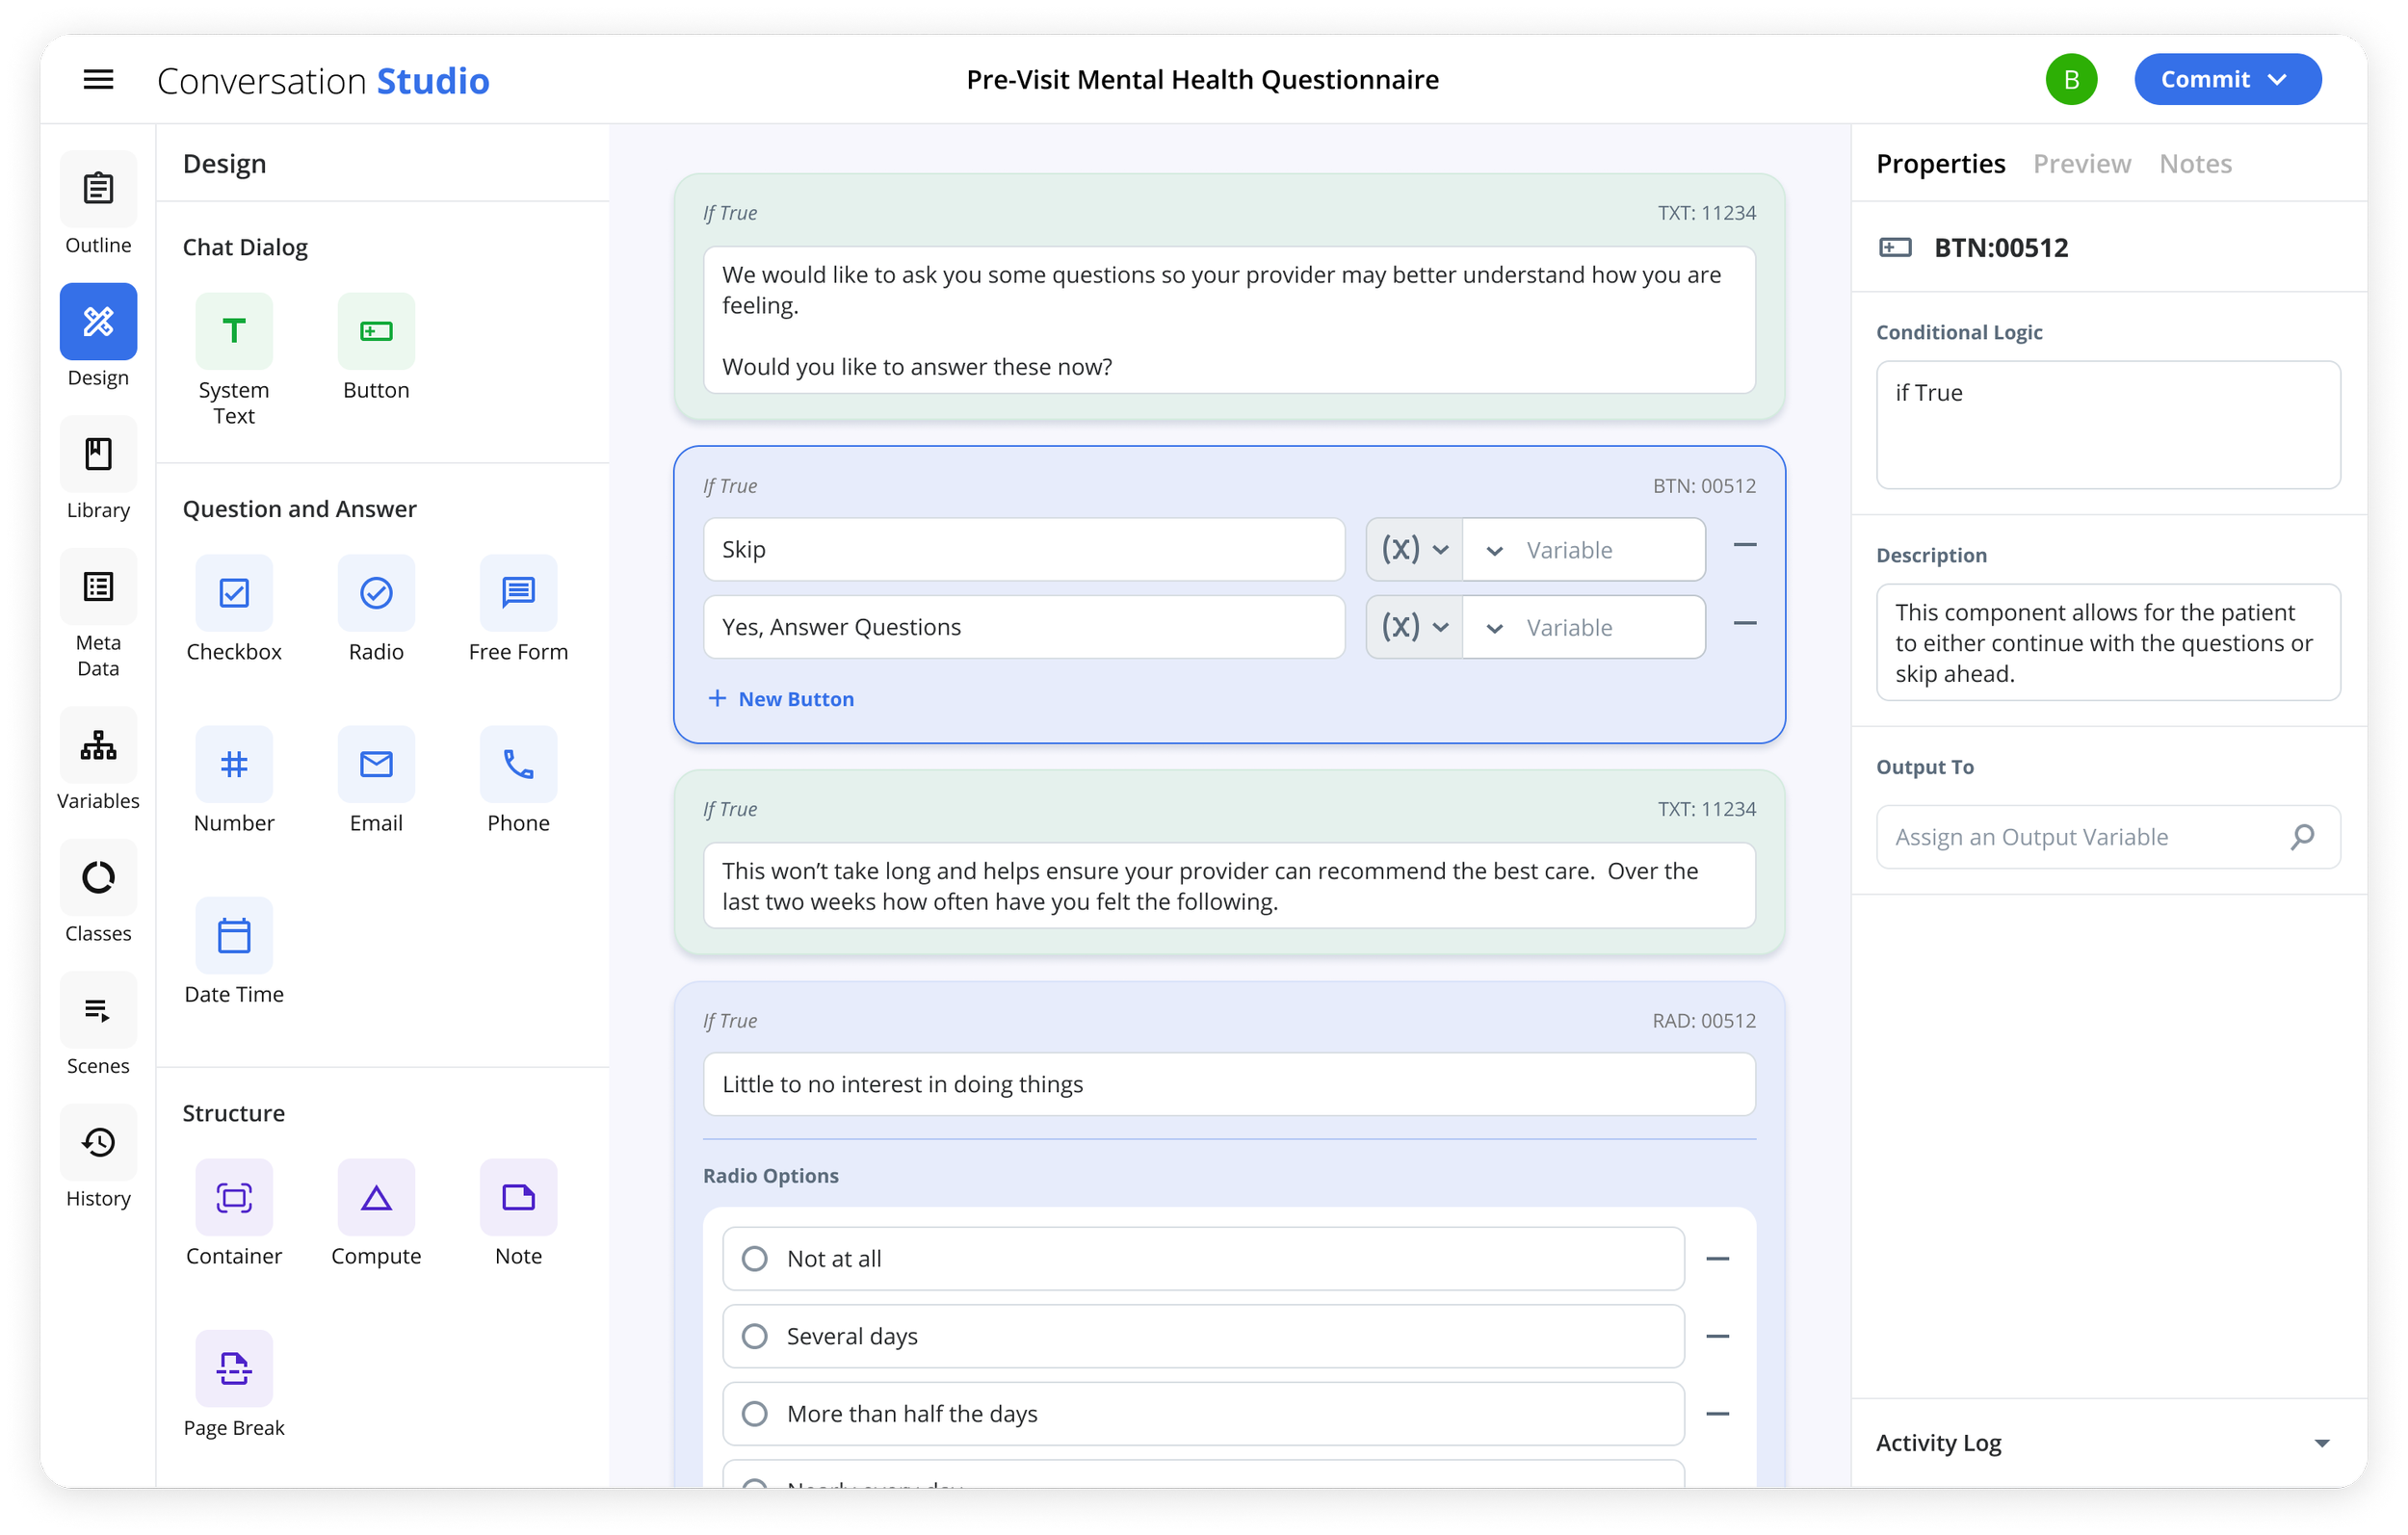The height and width of the screenshot is (1535, 2408).
Task: Open Variable dropdown for 'Yes, Answer Questions'
Action: pyautogui.click(x=1583, y=627)
